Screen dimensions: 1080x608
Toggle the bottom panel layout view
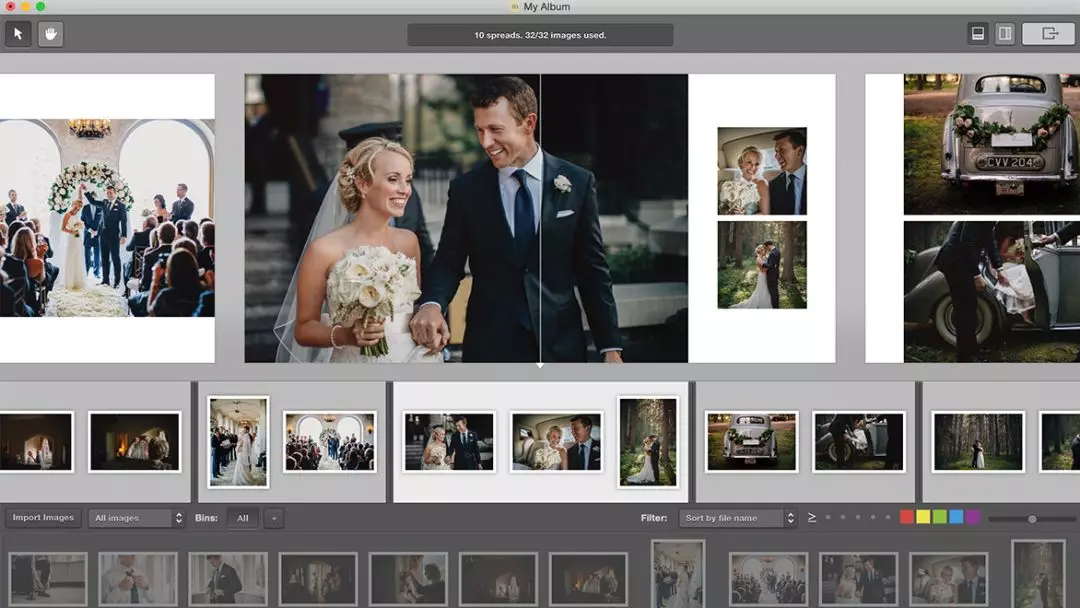[x=978, y=34]
